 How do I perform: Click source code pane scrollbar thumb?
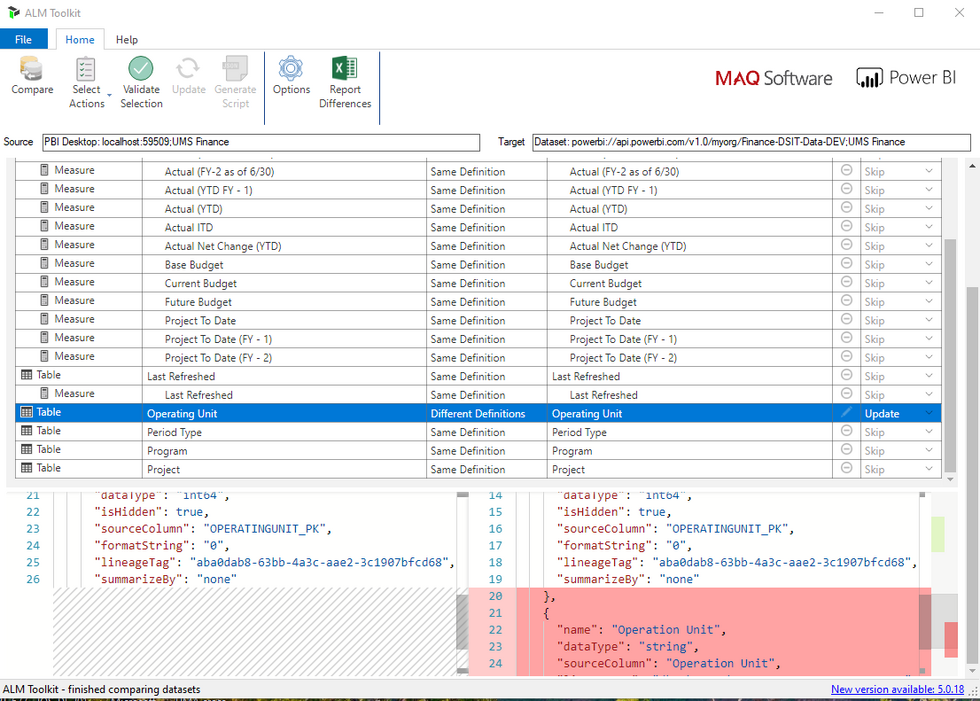click(x=462, y=622)
